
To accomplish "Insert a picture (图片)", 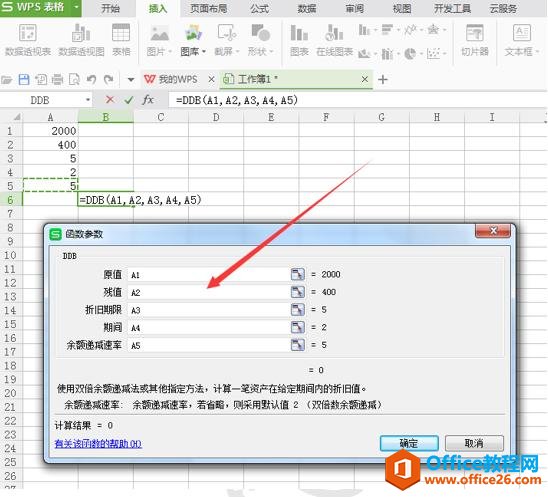I will point(159,40).
